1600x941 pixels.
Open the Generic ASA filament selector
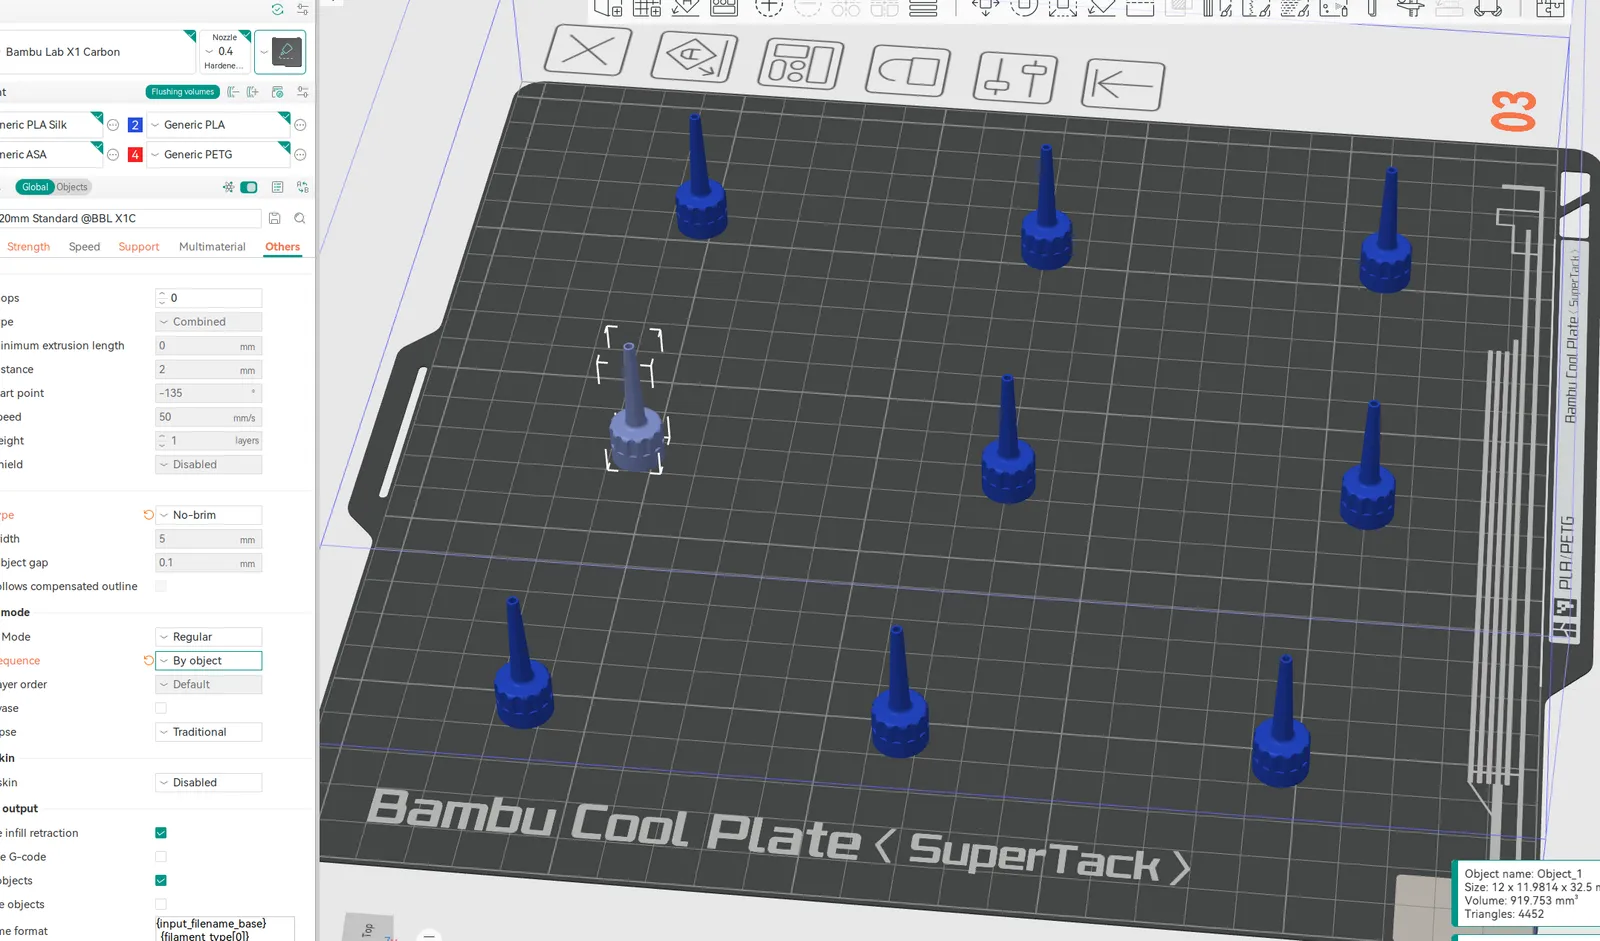click(x=51, y=155)
